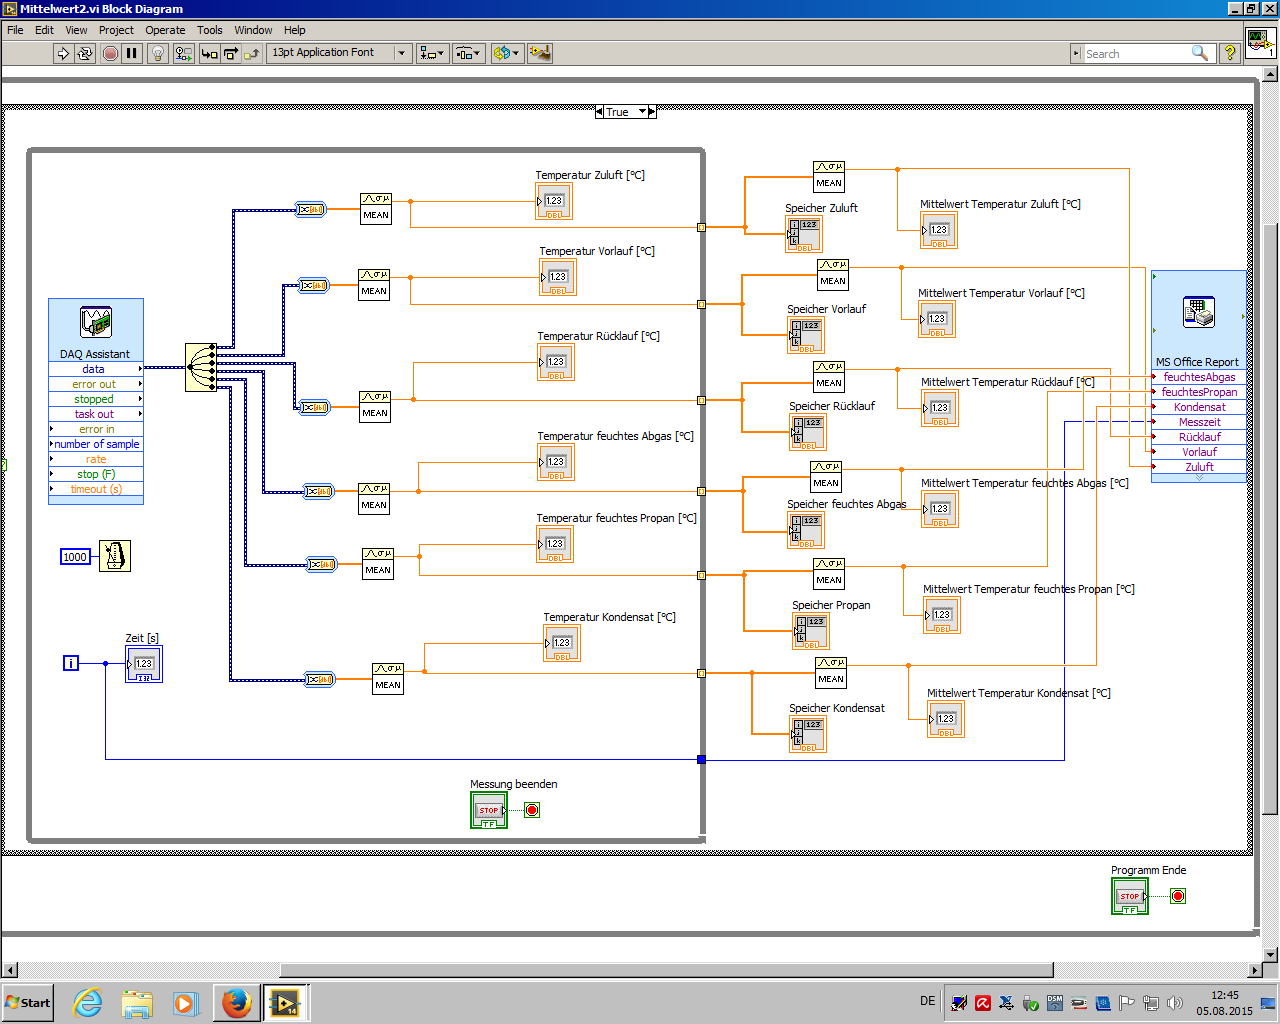
Task: Click the Pause button in the toolbar
Action: click(132, 53)
